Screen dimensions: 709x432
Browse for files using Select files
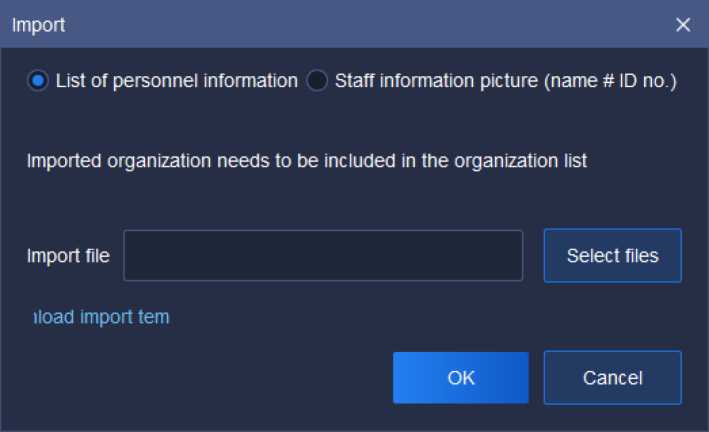click(612, 256)
